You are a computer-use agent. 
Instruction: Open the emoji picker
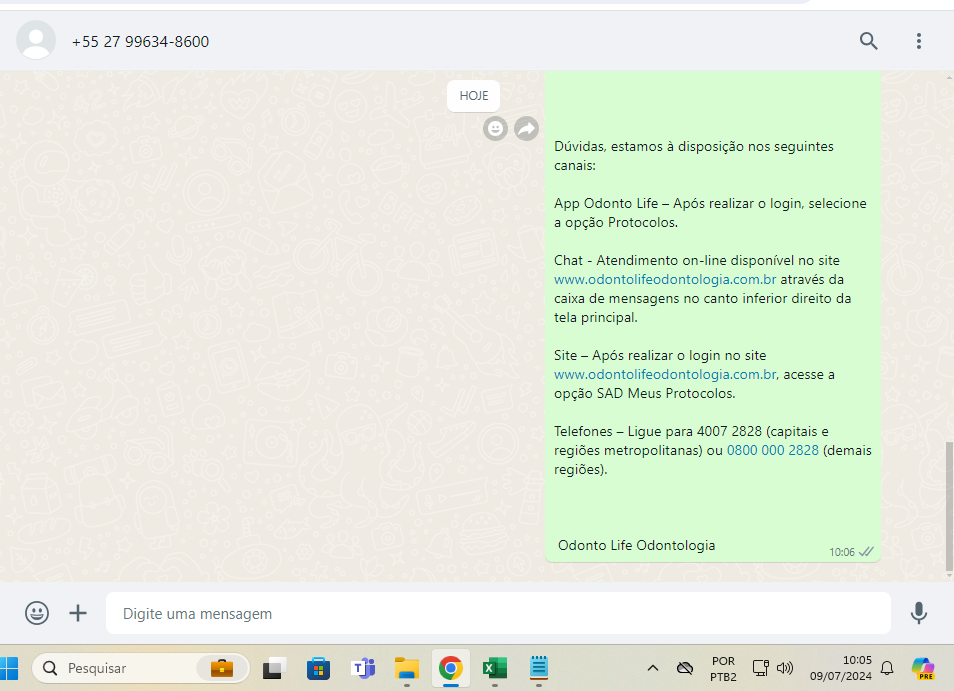point(37,613)
